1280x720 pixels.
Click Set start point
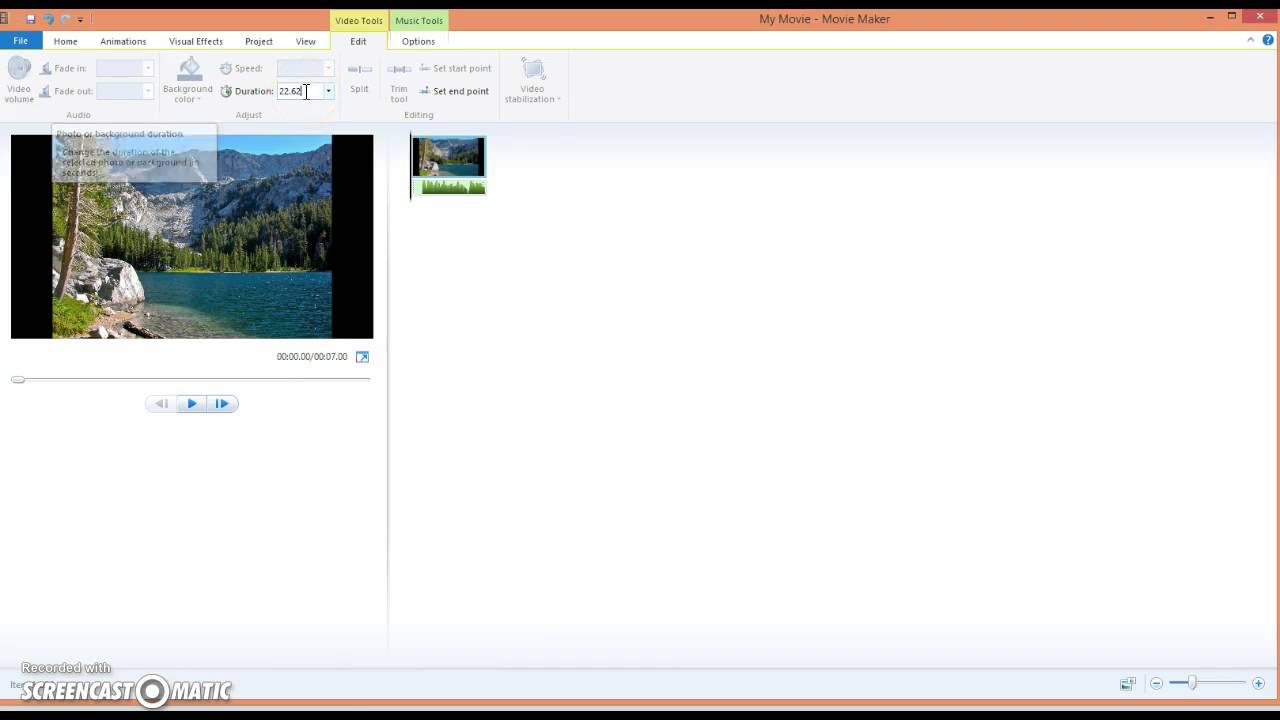[x=455, y=68]
